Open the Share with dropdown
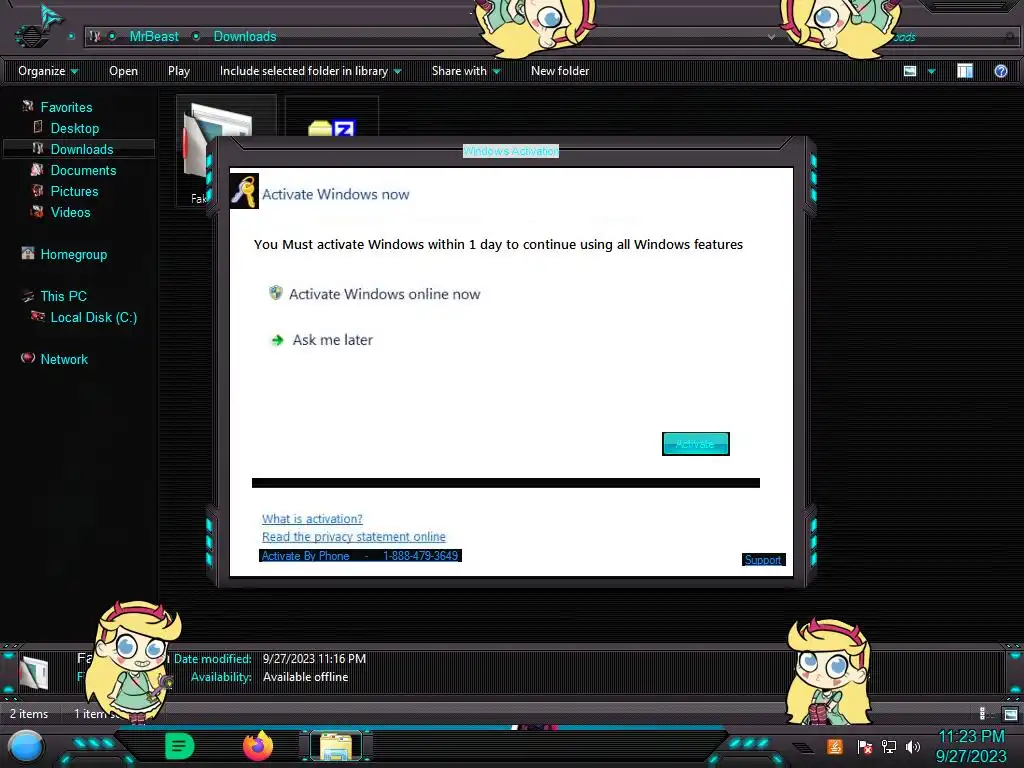This screenshot has width=1024, height=768. (x=466, y=71)
